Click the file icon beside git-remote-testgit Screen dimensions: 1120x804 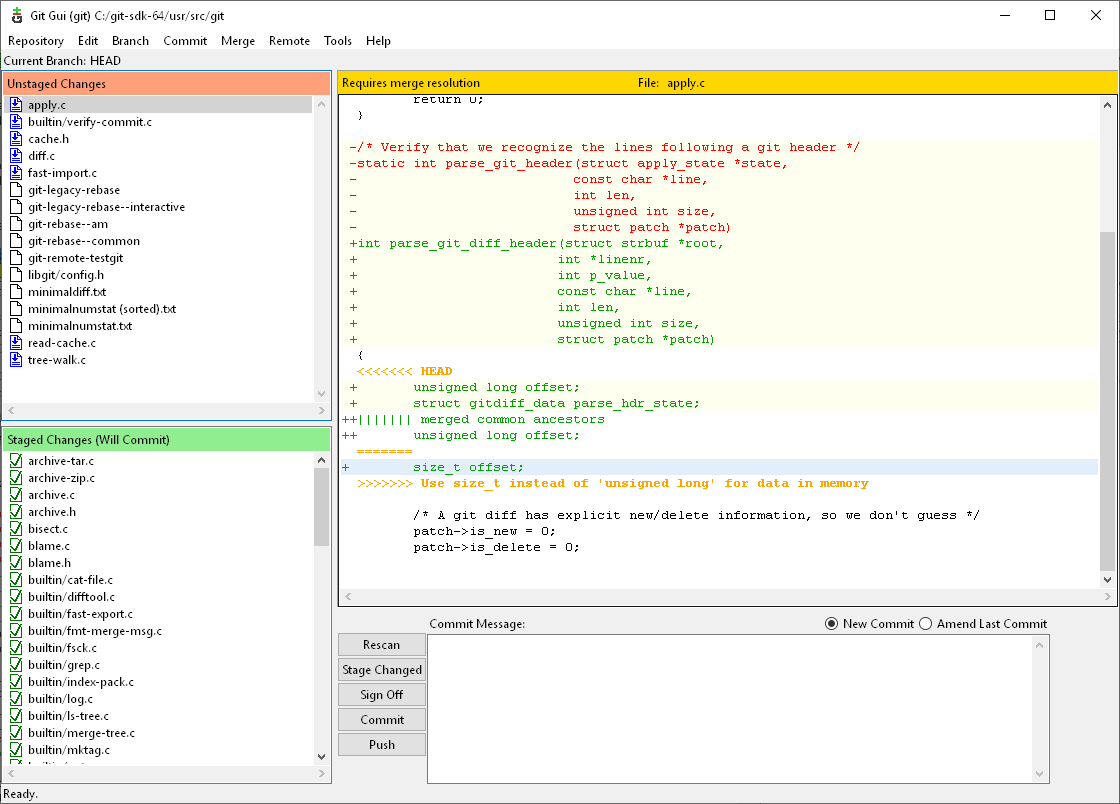tap(16, 258)
